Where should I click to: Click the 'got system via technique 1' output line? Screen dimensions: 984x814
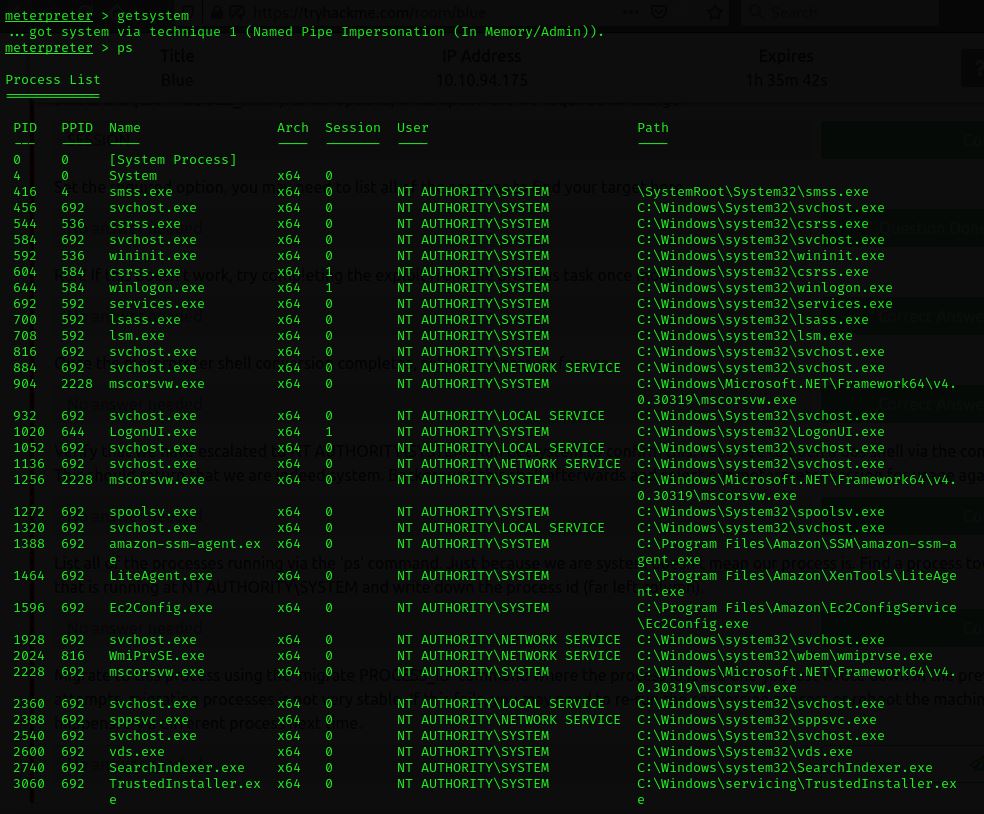[x=306, y=31]
